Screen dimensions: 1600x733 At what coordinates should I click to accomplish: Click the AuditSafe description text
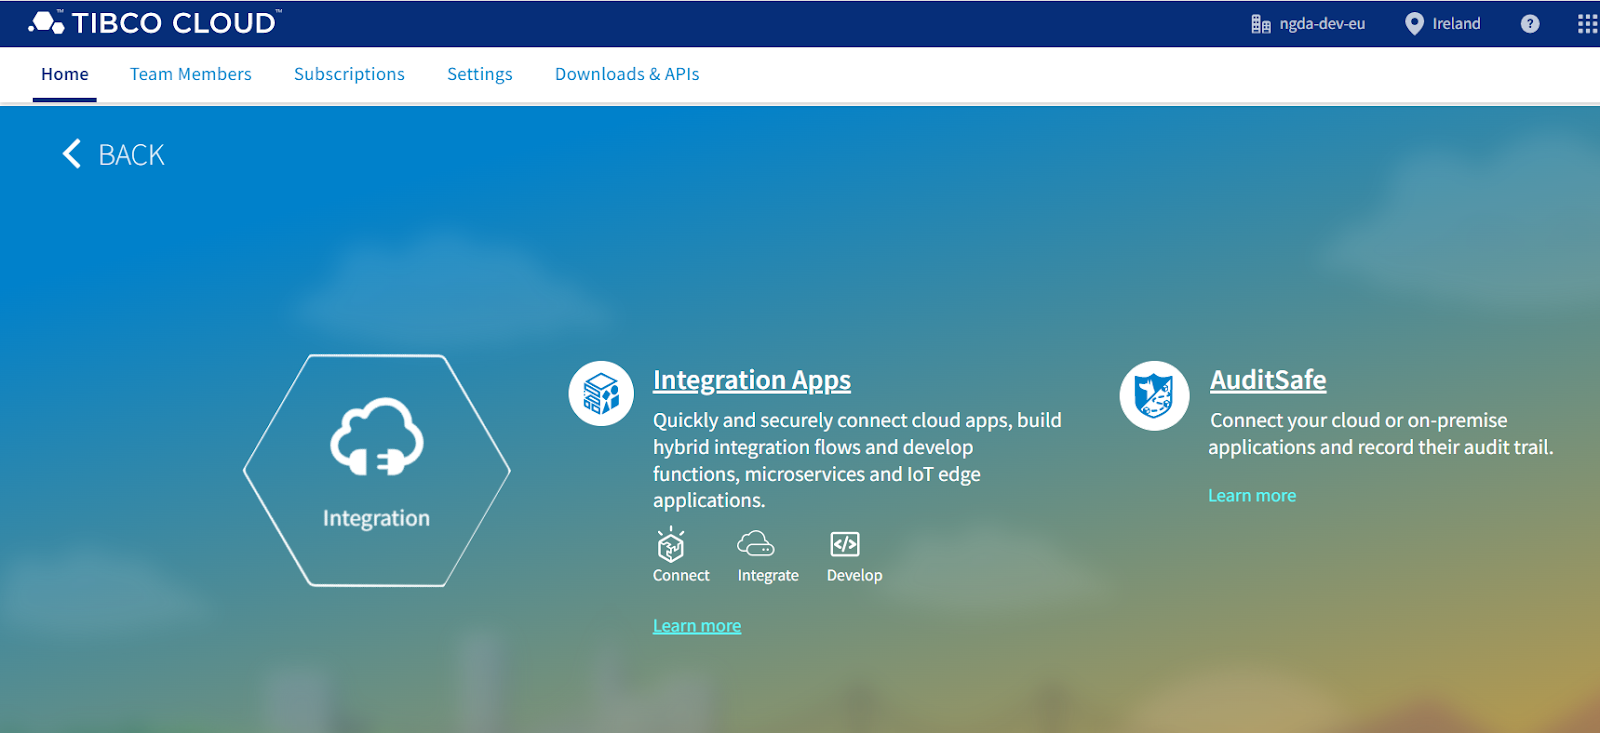[1381, 433]
